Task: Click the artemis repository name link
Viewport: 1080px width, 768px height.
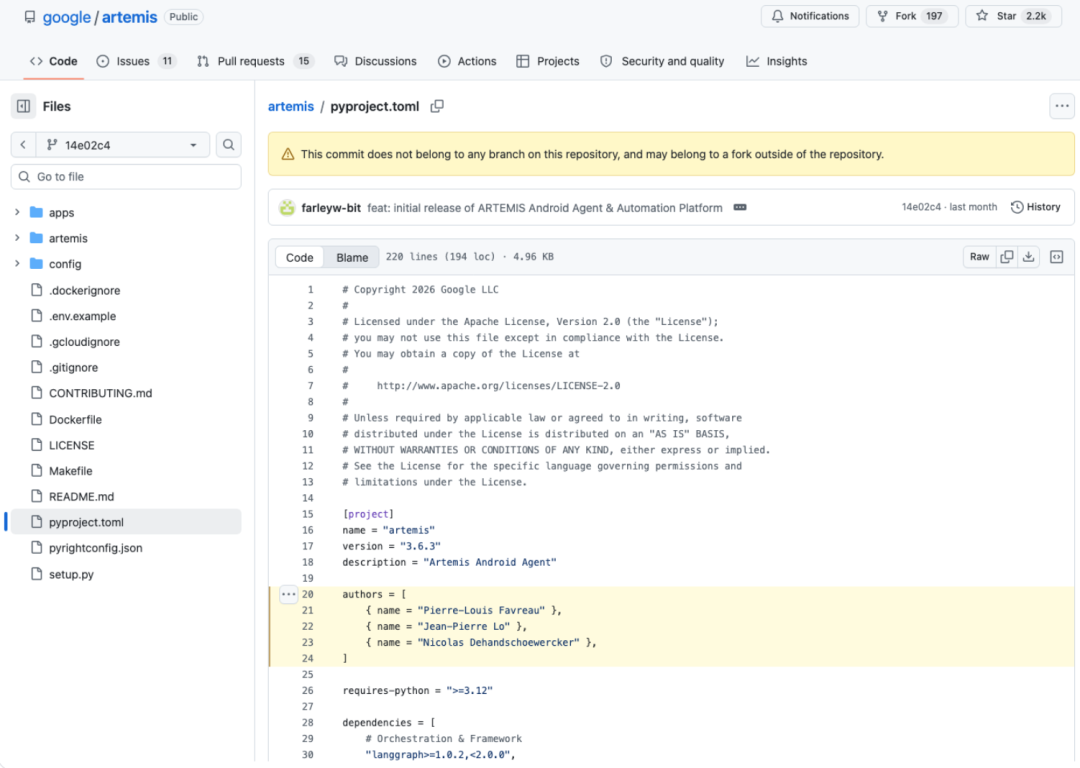Action: click(129, 17)
